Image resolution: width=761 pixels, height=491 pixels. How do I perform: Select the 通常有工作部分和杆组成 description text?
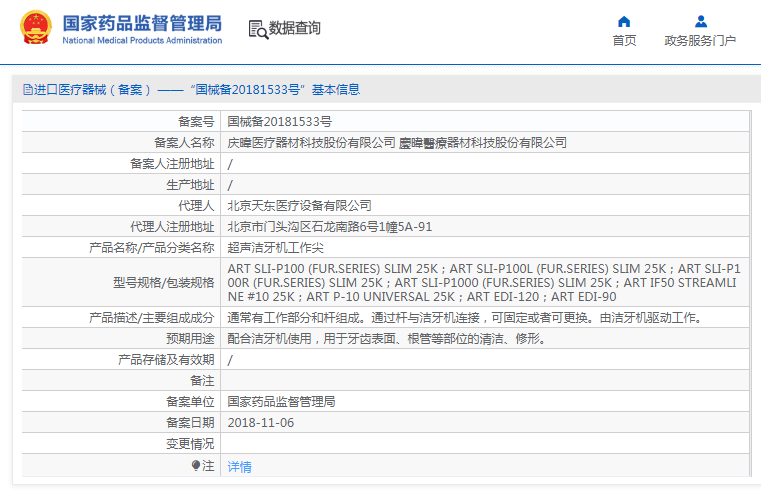click(464, 318)
